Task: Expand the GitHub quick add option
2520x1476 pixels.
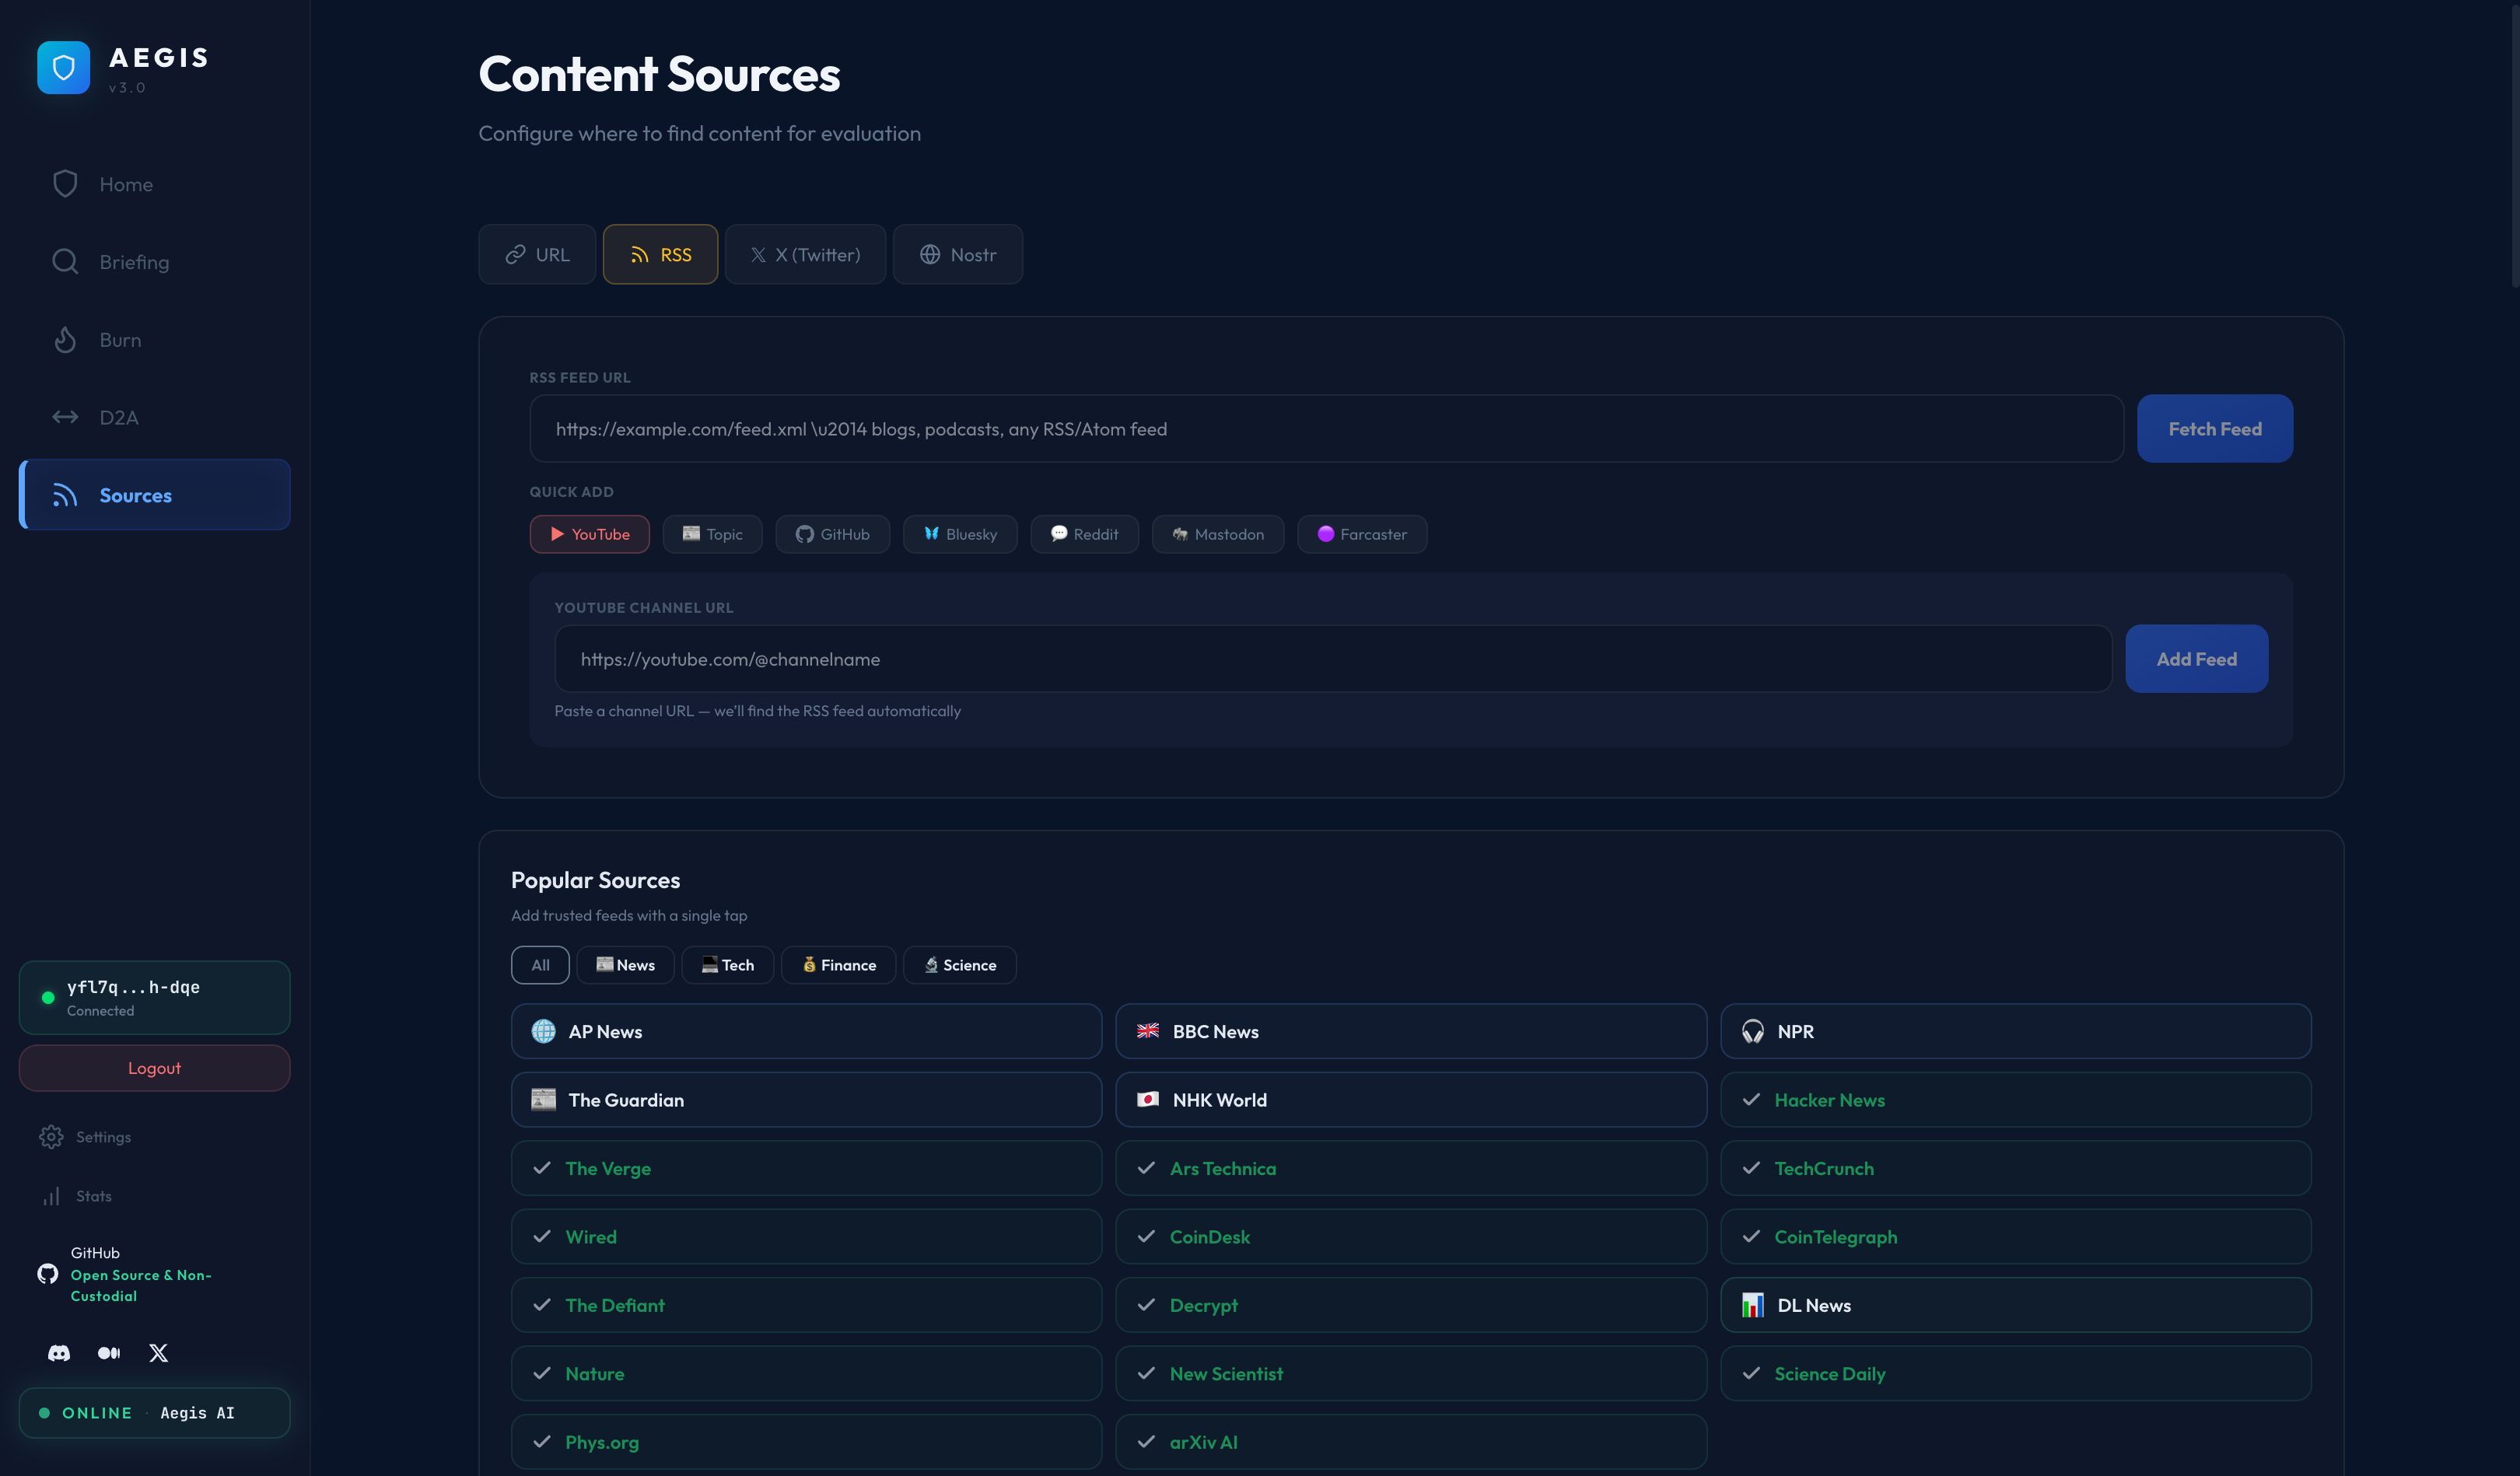Action: pyautogui.click(x=832, y=534)
